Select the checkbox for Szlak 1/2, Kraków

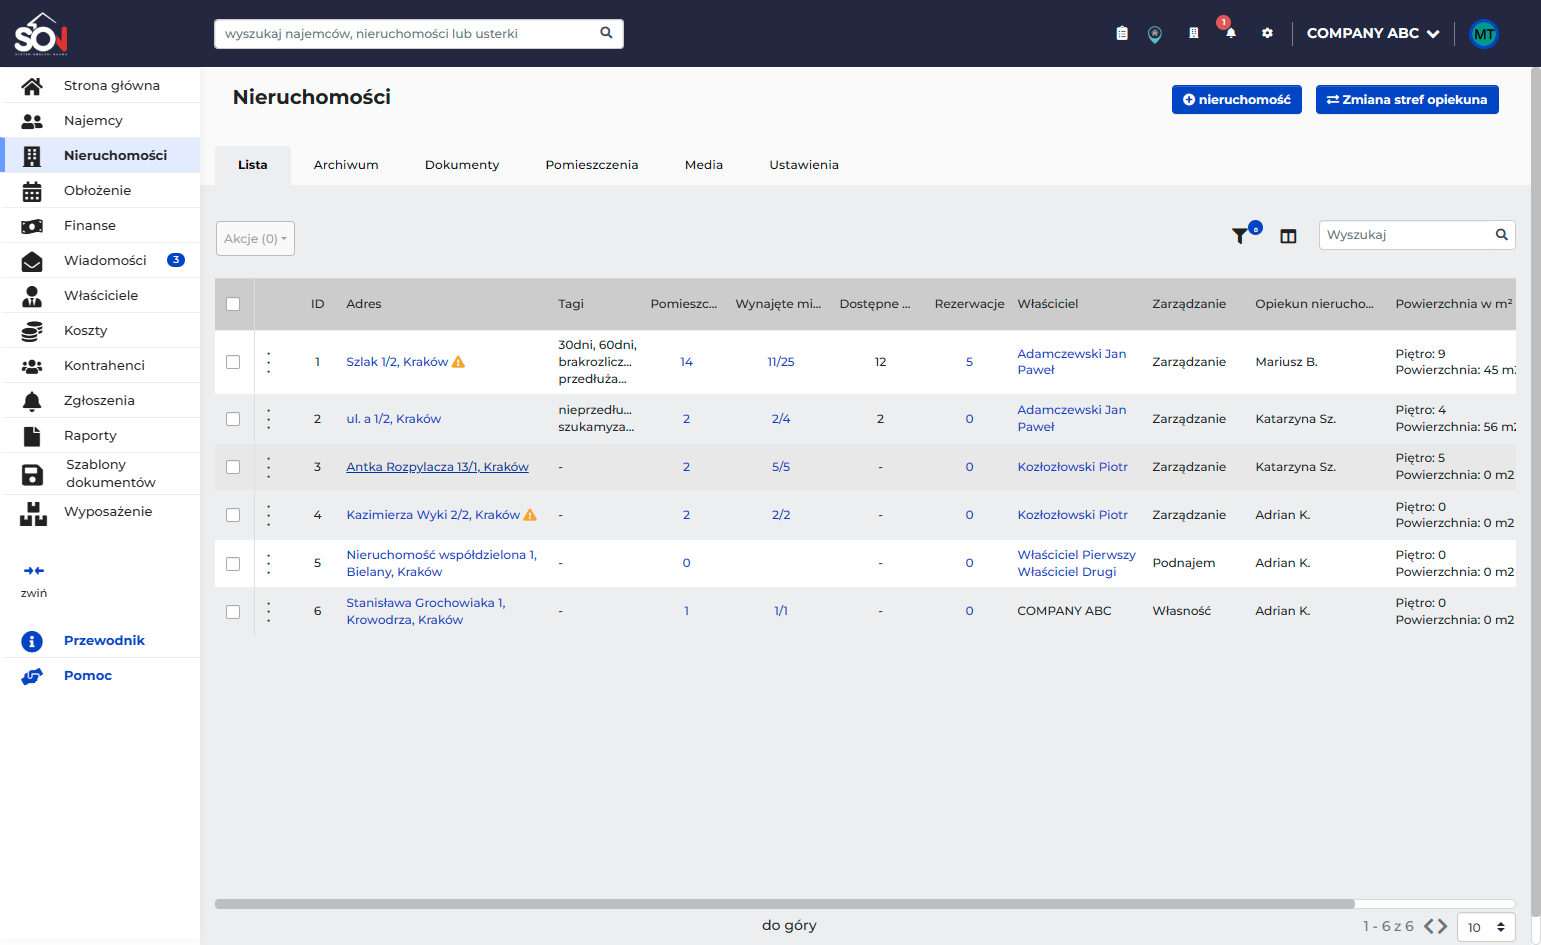click(x=233, y=362)
